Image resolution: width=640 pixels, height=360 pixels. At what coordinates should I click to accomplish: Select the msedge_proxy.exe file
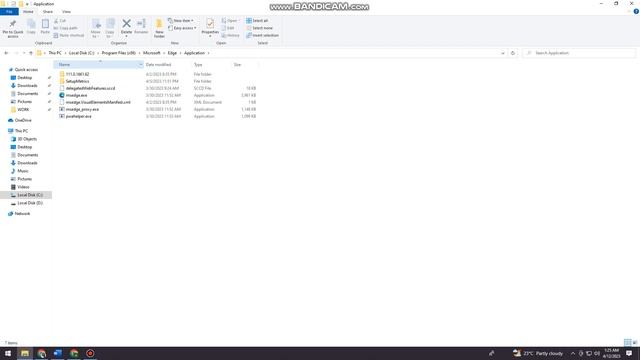pos(82,109)
